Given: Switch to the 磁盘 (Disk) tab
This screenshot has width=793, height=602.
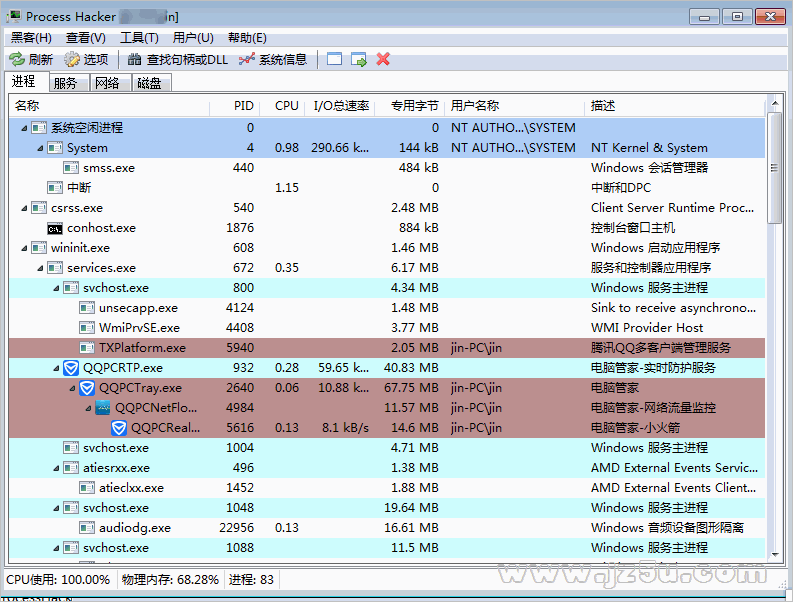Looking at the screenshot, I should click(x=151, y=83).
